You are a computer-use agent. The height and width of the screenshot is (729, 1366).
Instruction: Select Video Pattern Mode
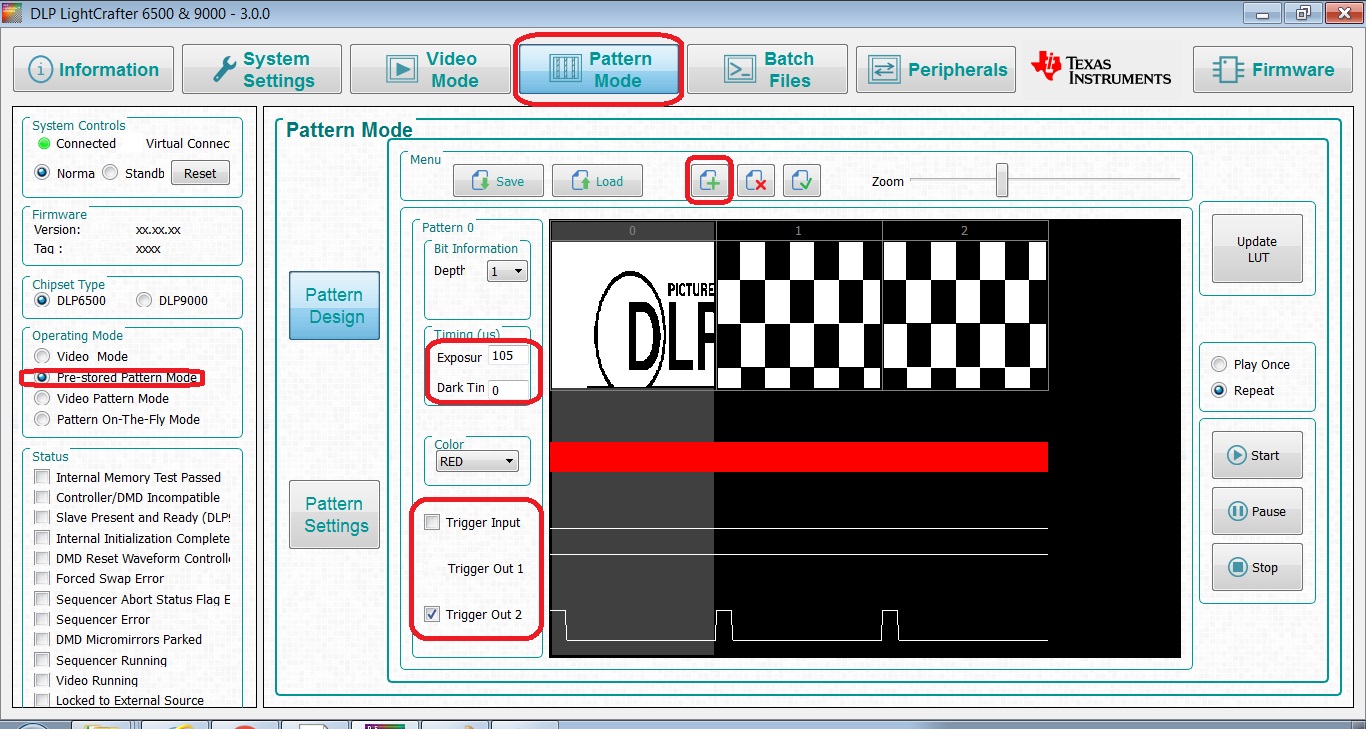[x=41, y=398]
